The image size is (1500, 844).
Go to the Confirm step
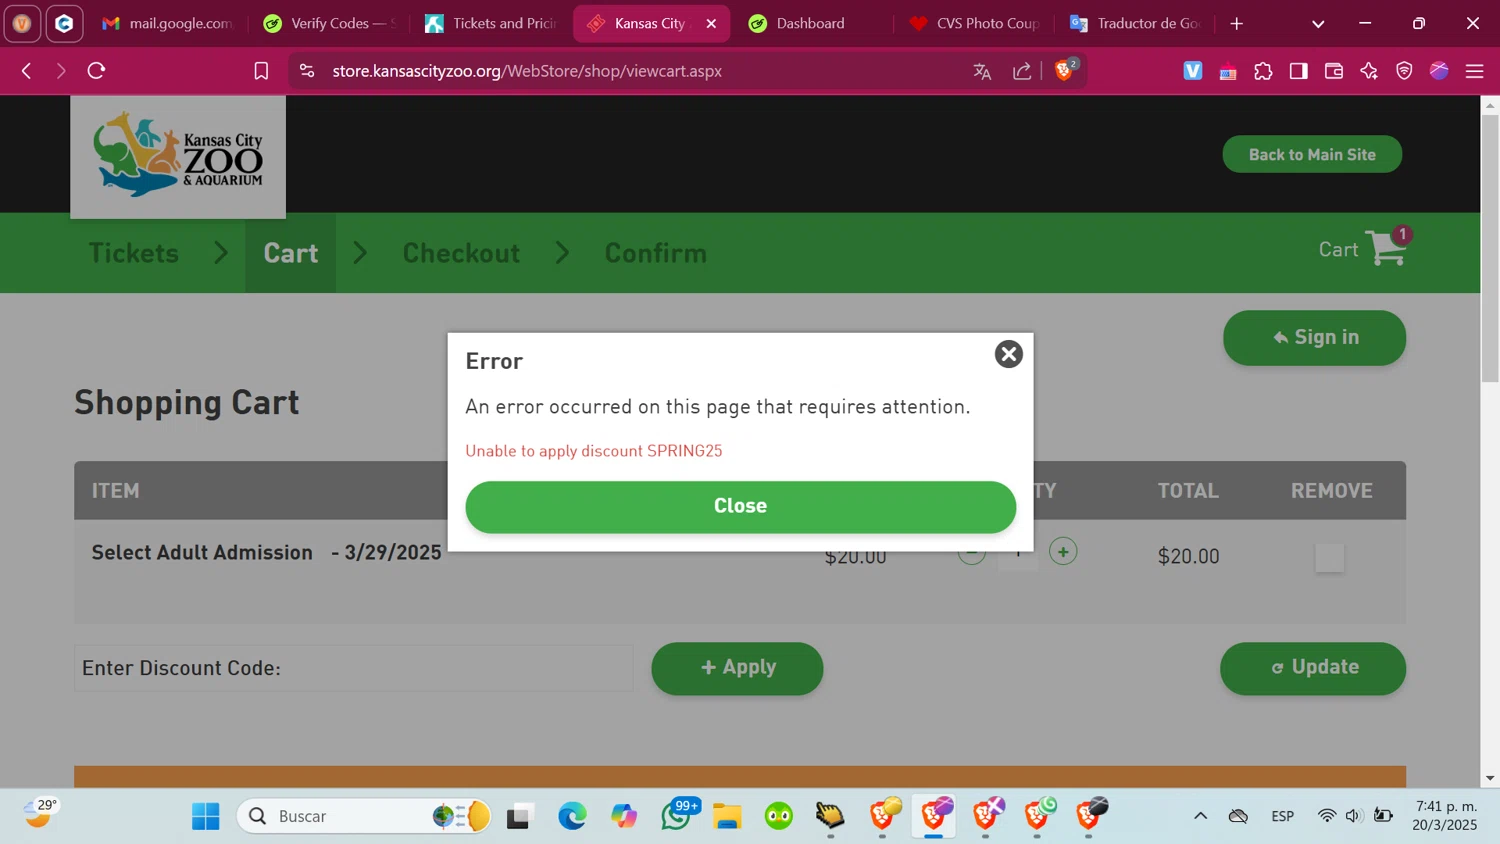[x=655, y=253]
